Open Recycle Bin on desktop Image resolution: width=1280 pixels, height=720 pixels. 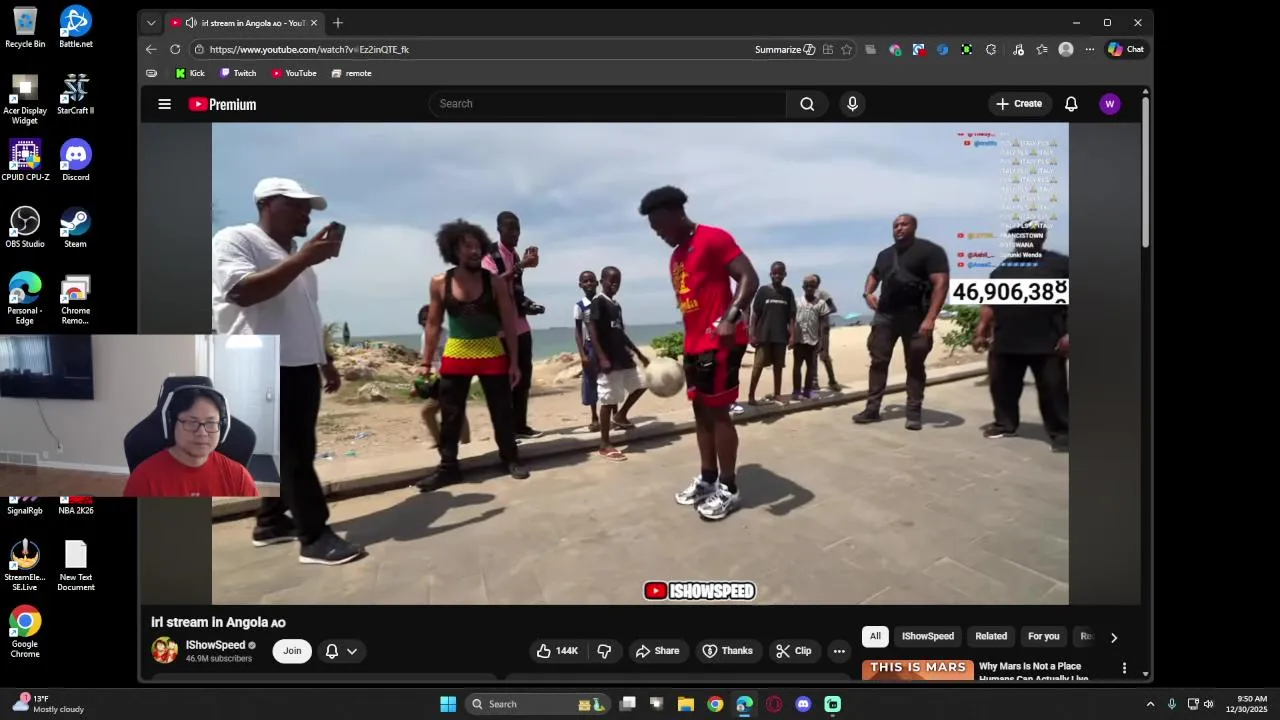[25, 27]
